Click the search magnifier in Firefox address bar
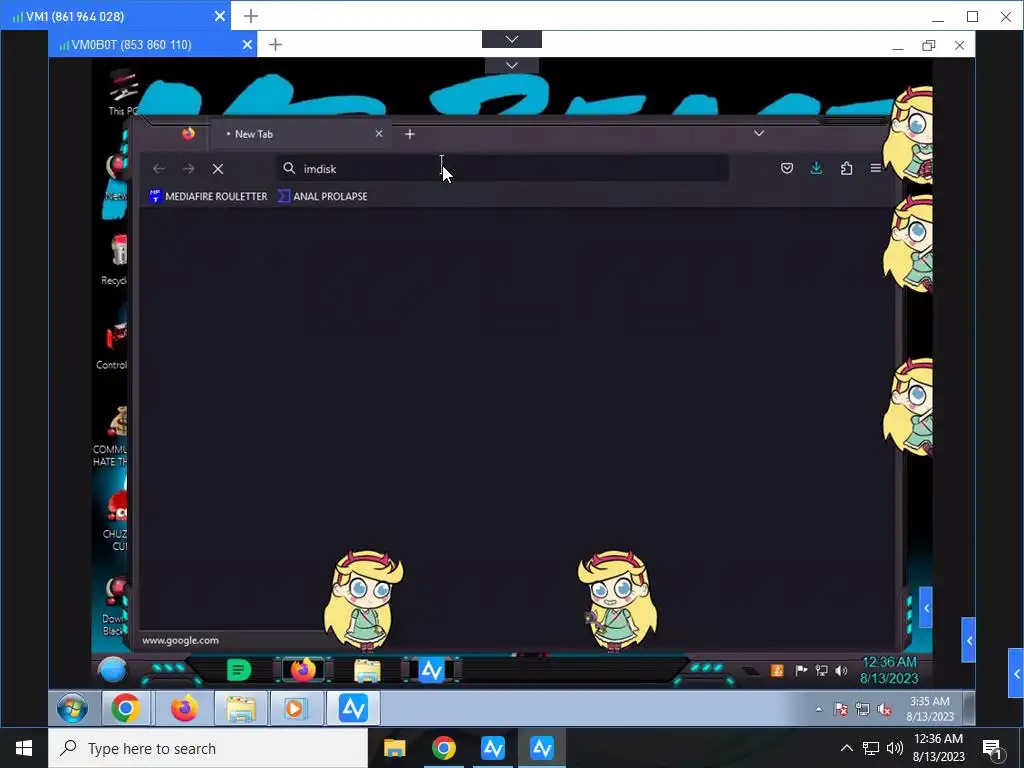1024x768 pixels. [289, 168]
